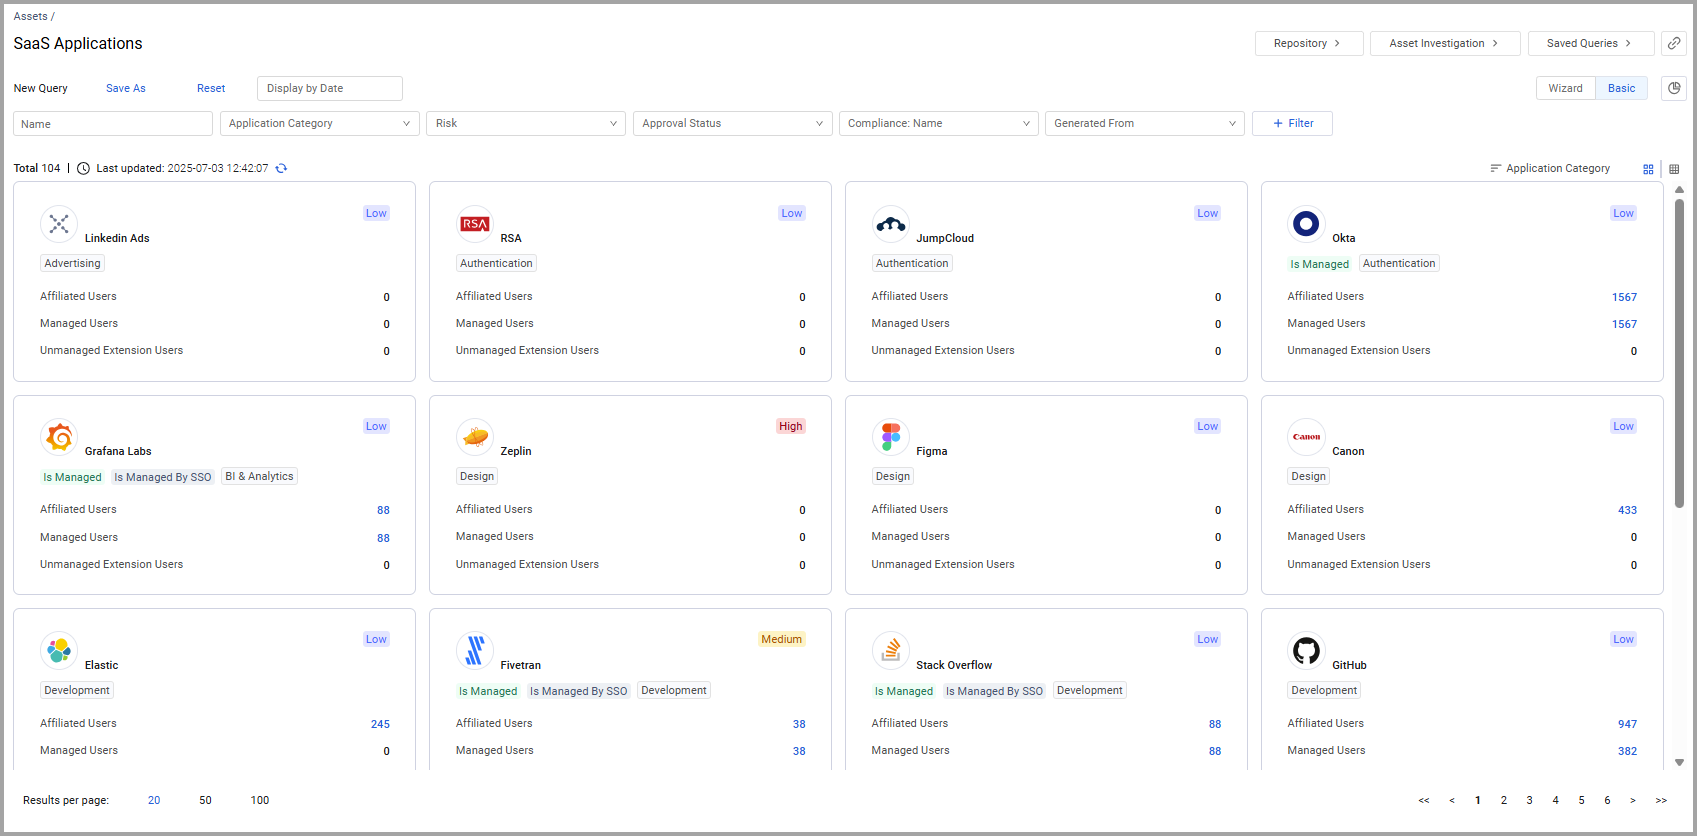Screen dimensions: 1697x836
Task: Click the Zeplin logo
Action: [x=475, y=437]
